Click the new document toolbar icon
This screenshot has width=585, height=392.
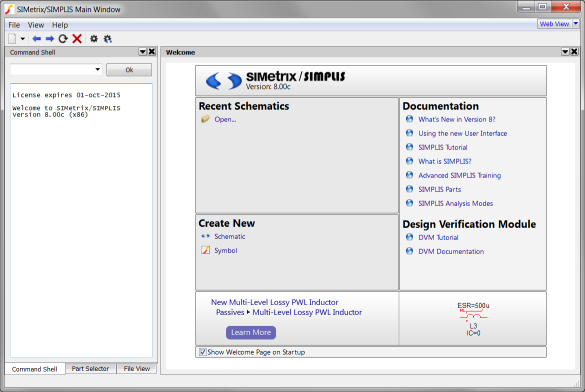point(12,38)
